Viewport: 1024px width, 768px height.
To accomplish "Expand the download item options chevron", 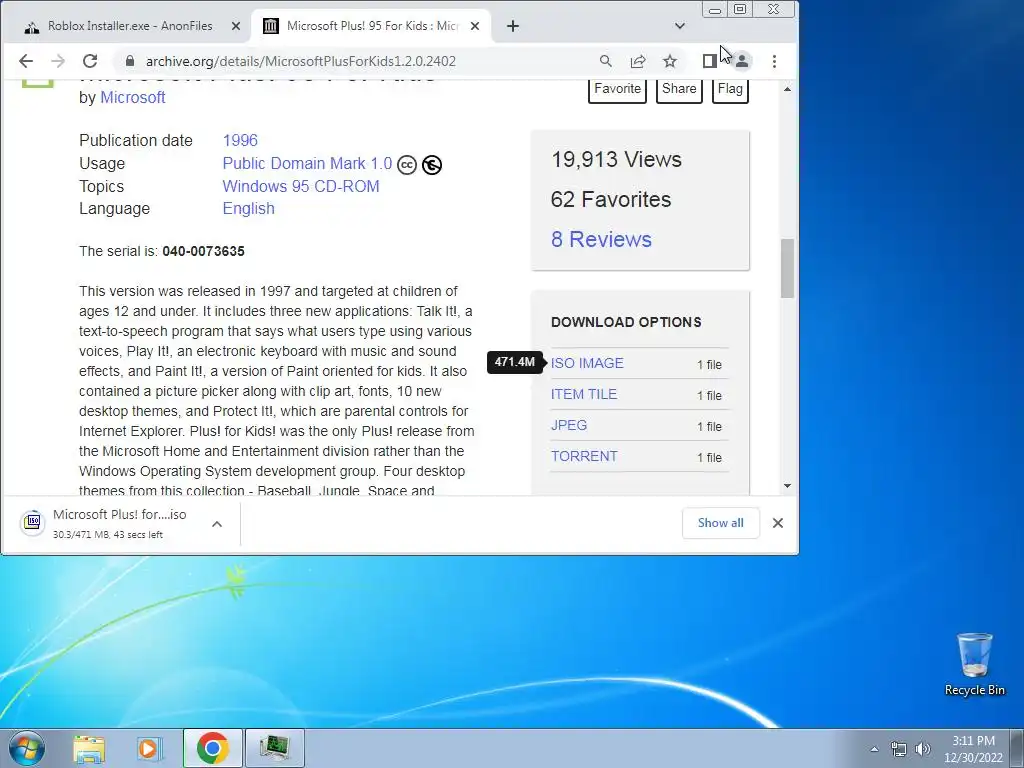I will (x=217, y=524).
